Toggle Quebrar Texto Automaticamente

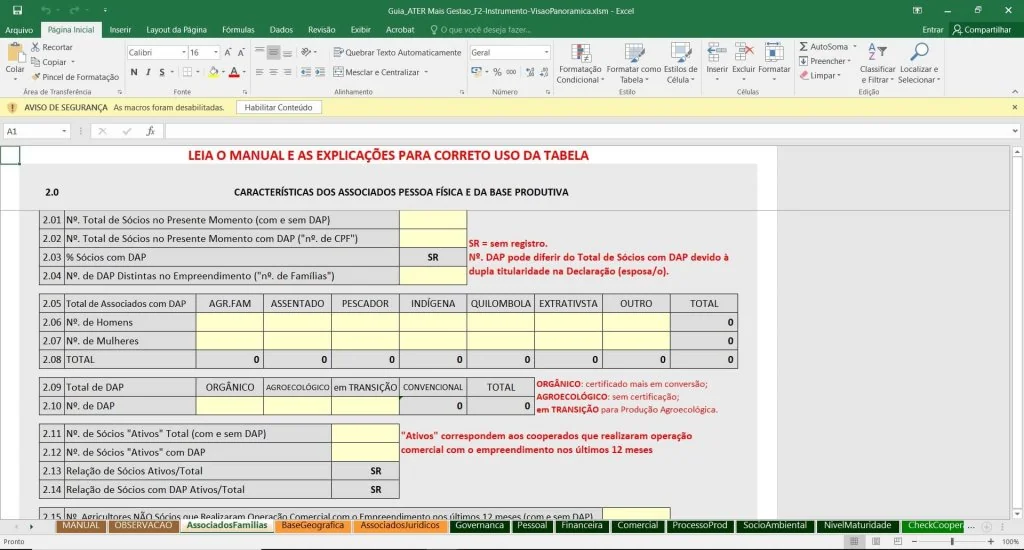coord(397,52)
